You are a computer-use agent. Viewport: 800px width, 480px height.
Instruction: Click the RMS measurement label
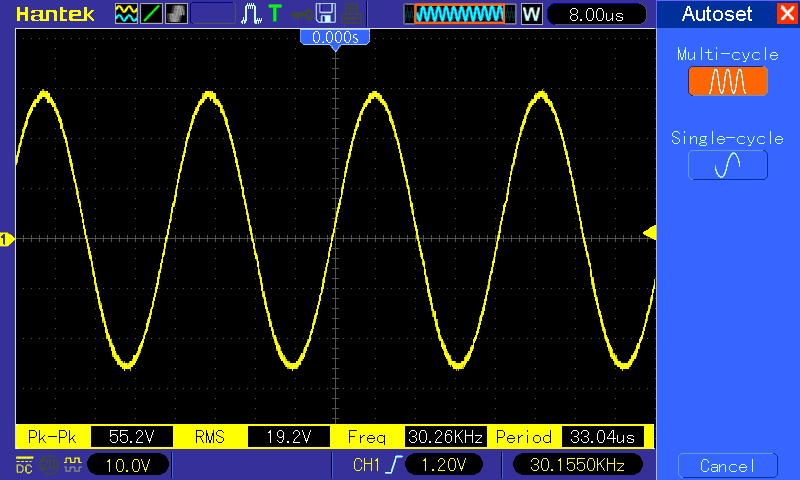pyautogui.click(x=210, y=437)
